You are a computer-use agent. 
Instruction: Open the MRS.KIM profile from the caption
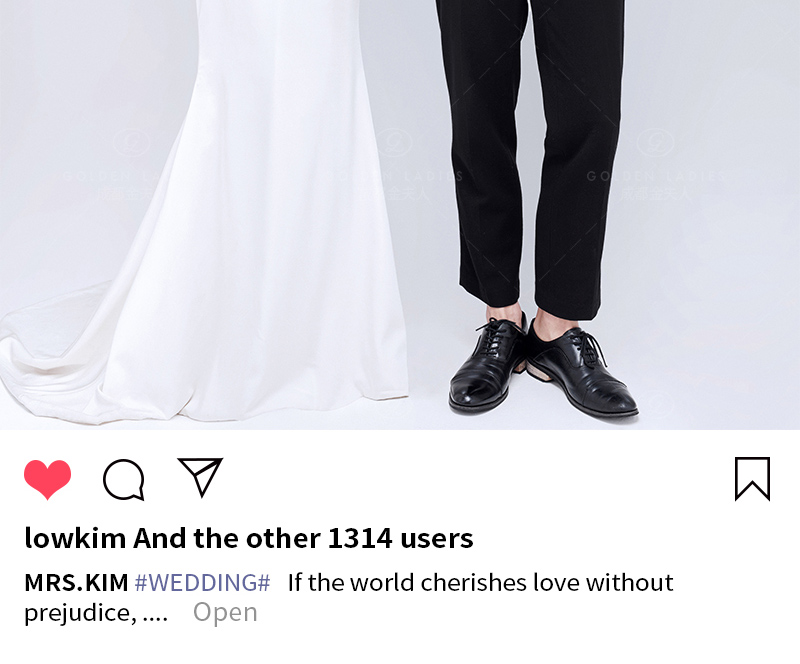[x=76, y=582]
